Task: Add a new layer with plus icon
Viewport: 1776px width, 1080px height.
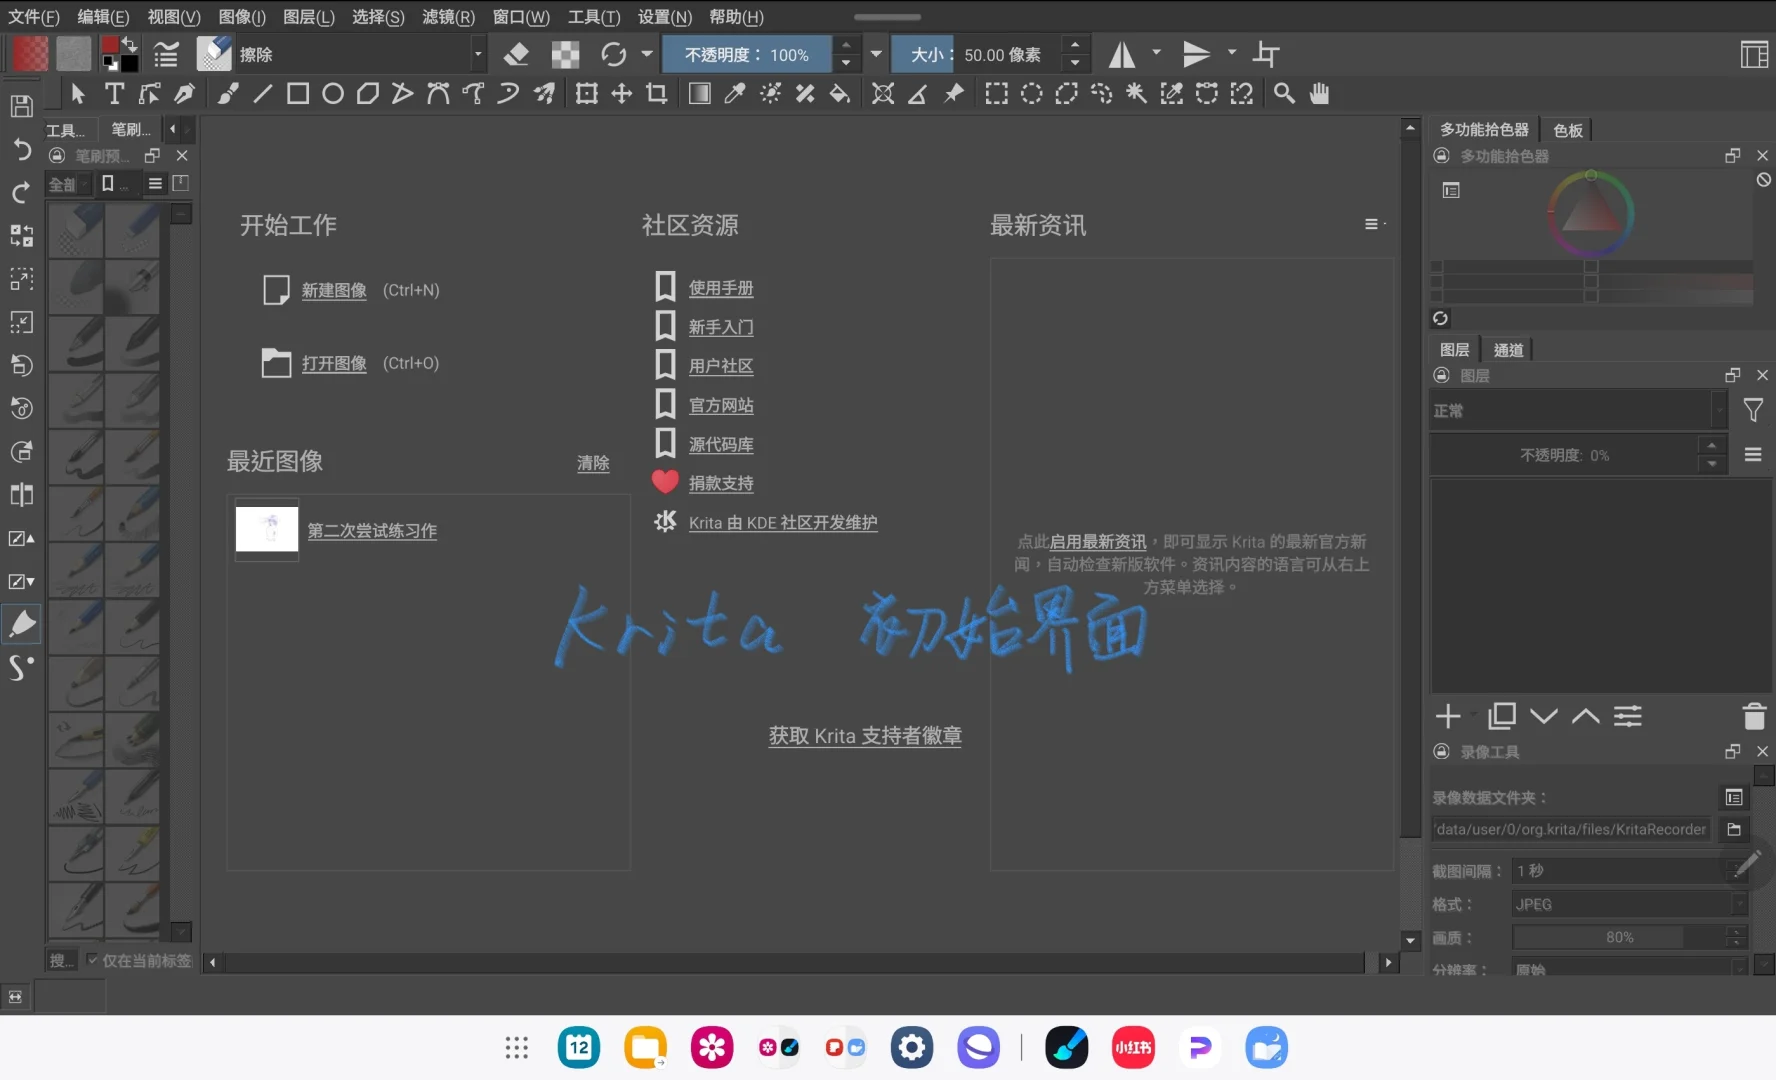Action: coord(1448,716)
